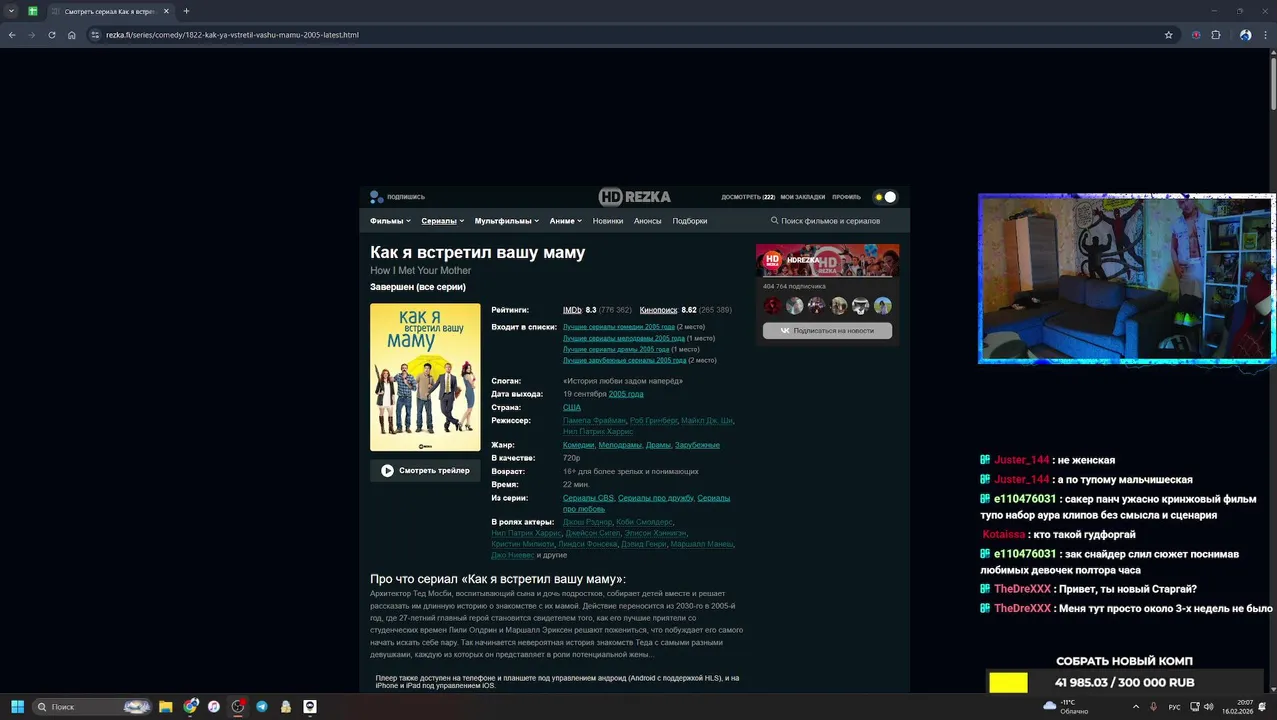Open the '2005 года' release year link
This screenshot has width=1277, height=720.
pos(626,394)
